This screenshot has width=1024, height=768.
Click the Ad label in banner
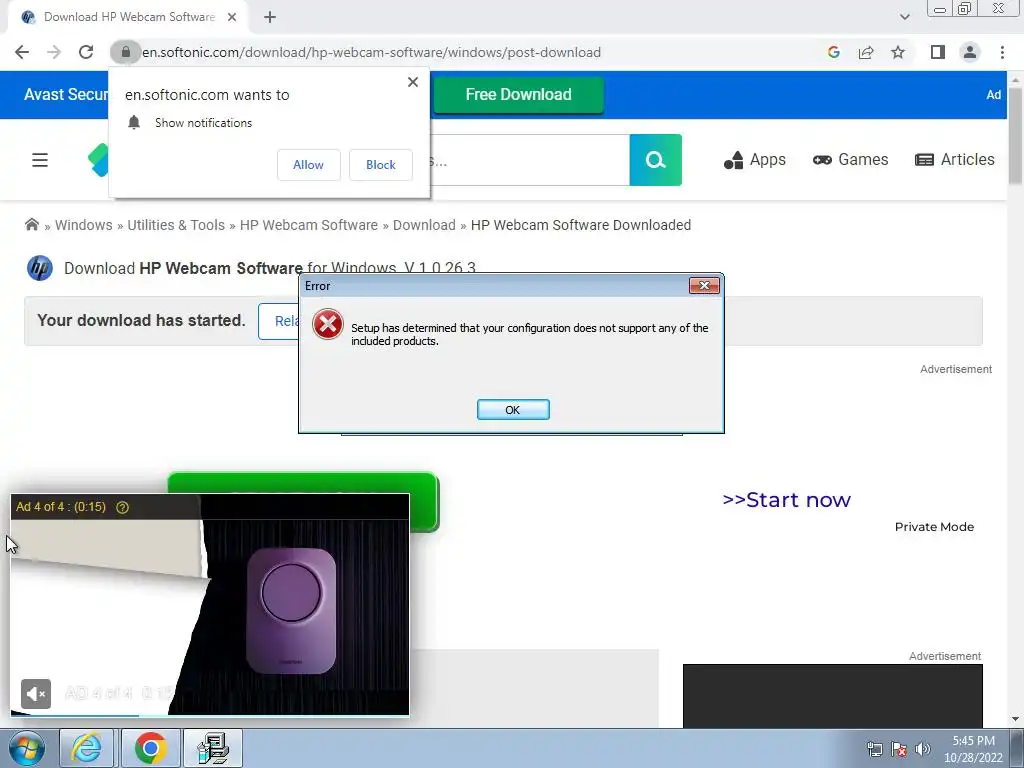(x=993, y=95)
